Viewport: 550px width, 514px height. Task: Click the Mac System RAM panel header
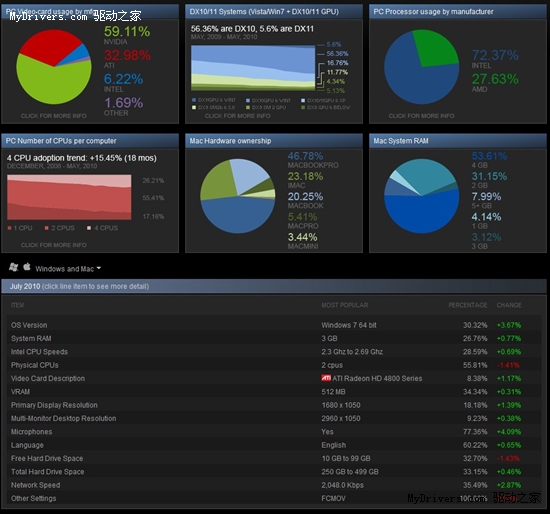(458, 141)
